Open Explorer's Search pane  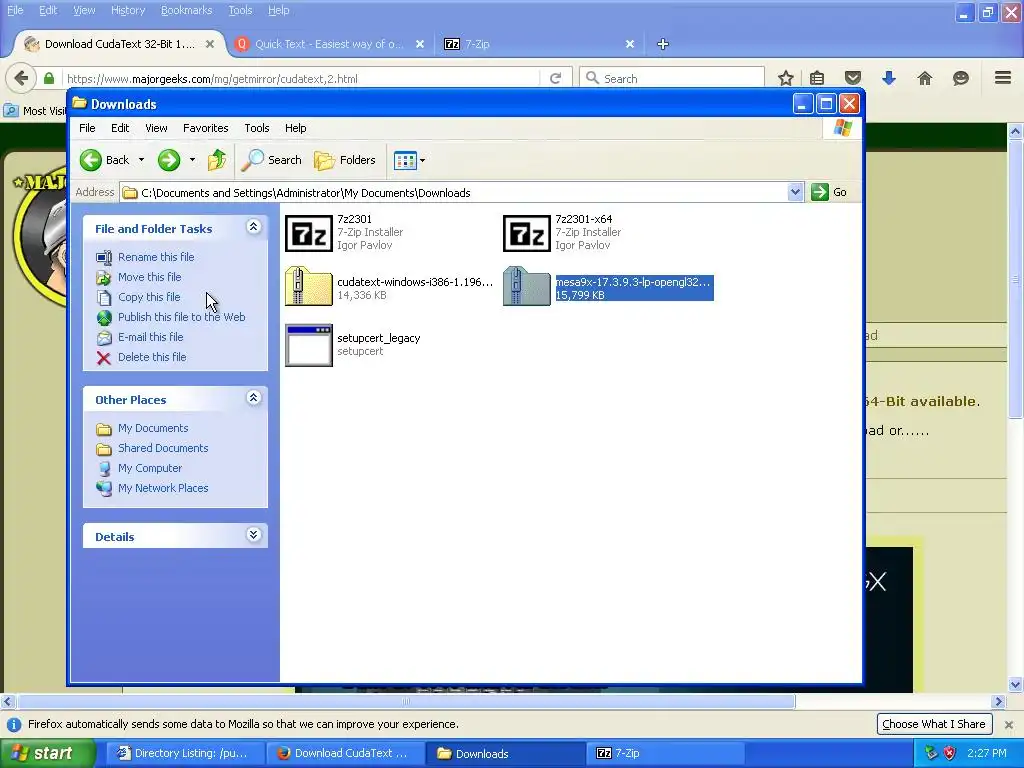coord(272,160)
